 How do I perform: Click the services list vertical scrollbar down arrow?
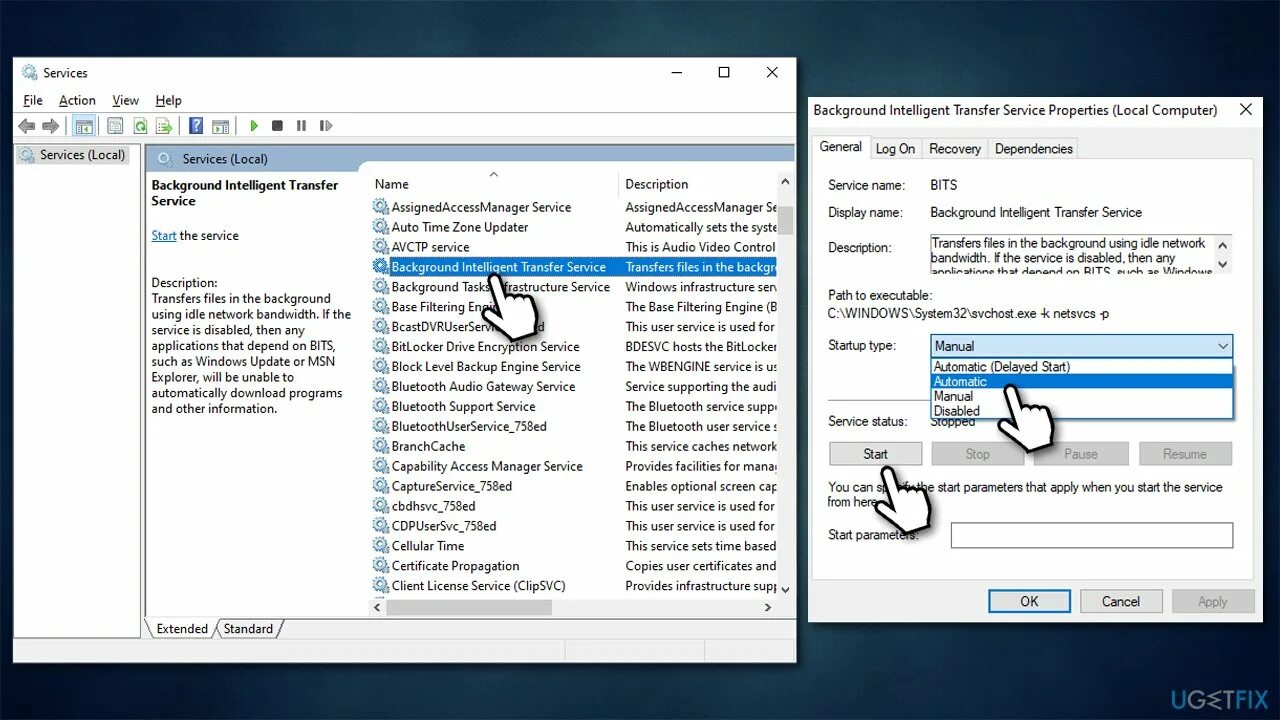(x=785, y=590)
